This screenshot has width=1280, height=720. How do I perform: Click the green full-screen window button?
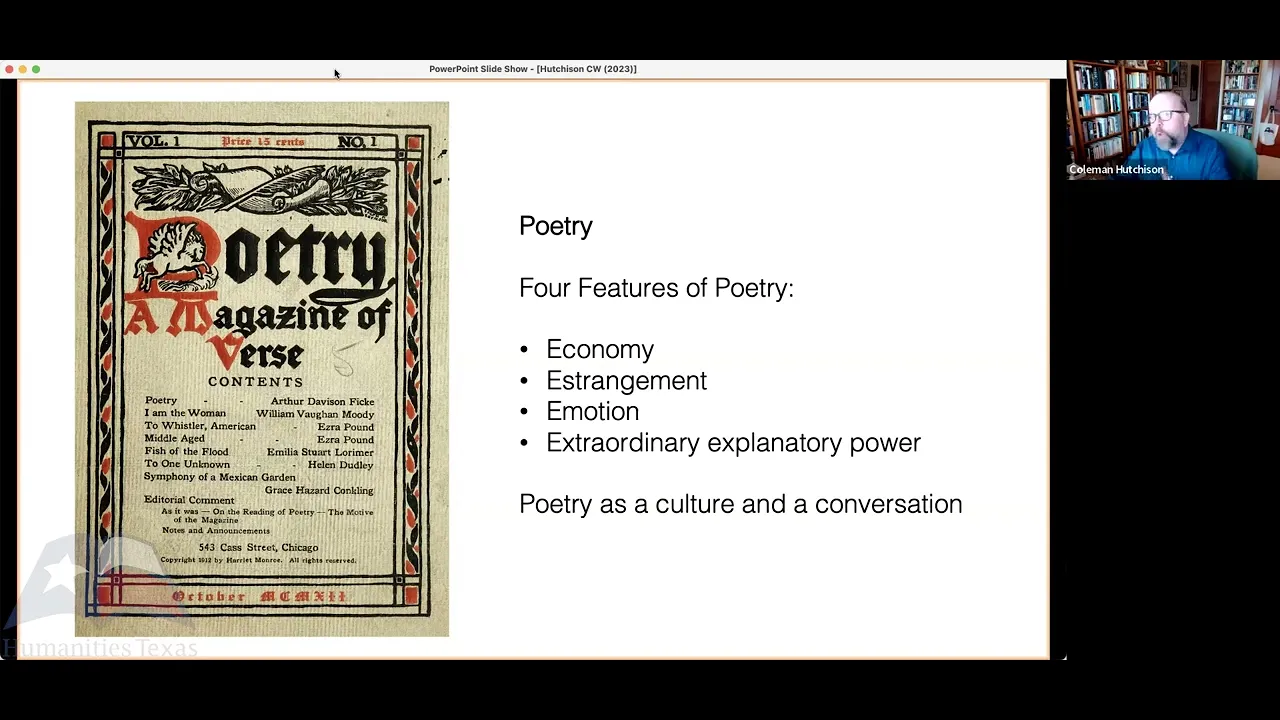coord(36,69)
